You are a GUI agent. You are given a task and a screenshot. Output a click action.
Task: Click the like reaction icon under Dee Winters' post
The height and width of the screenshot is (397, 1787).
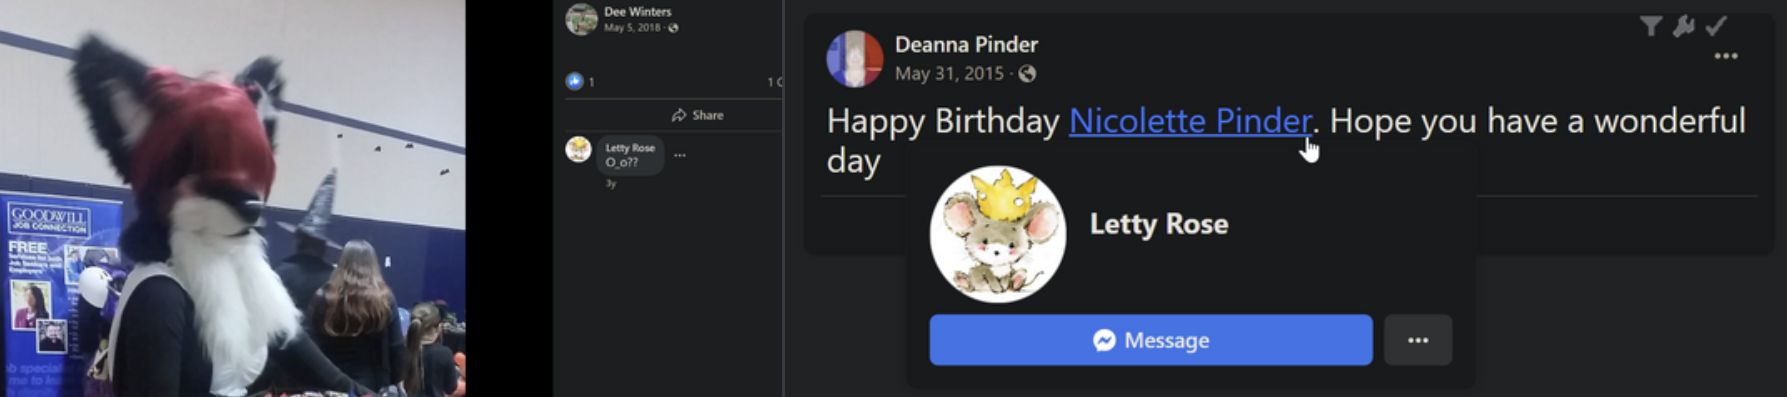click(x=574, y=81)
